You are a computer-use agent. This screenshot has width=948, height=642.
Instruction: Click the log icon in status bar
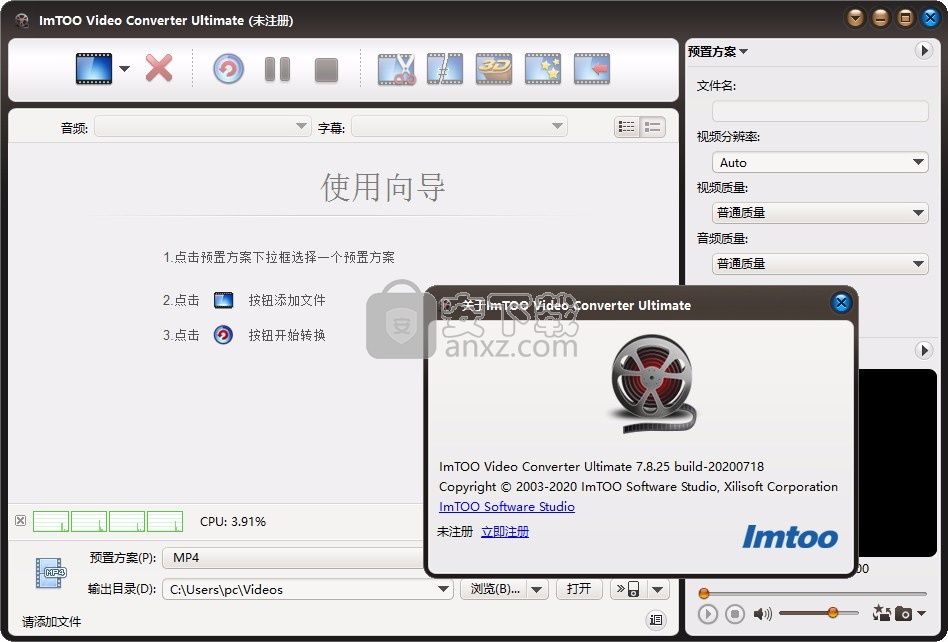click(656, 620)
